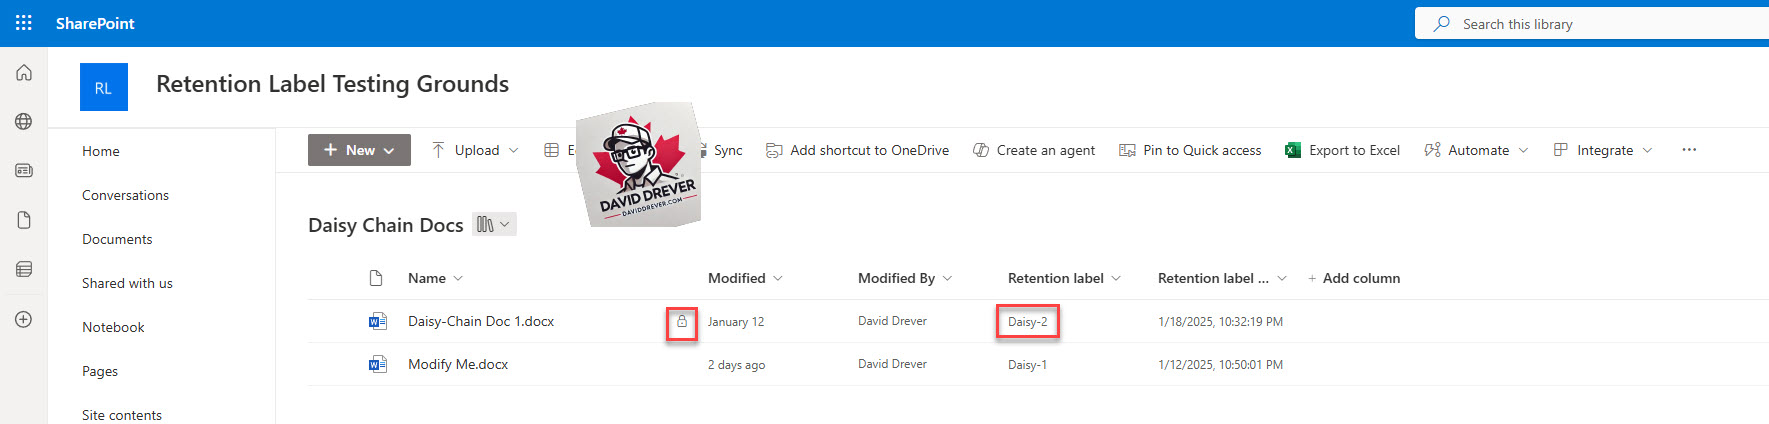Viewport: 1769px width, 424px height.
Task: Click the Daisy-1 retention label cell
Action: pos(1028,365)
